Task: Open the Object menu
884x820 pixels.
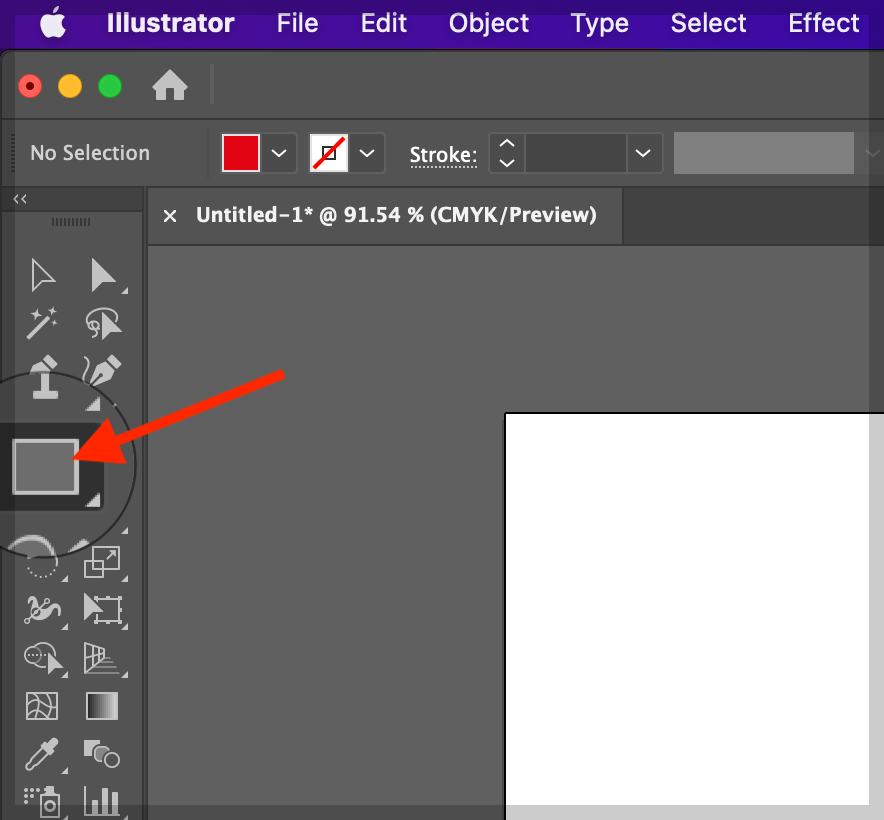Action: coord(488,24)
